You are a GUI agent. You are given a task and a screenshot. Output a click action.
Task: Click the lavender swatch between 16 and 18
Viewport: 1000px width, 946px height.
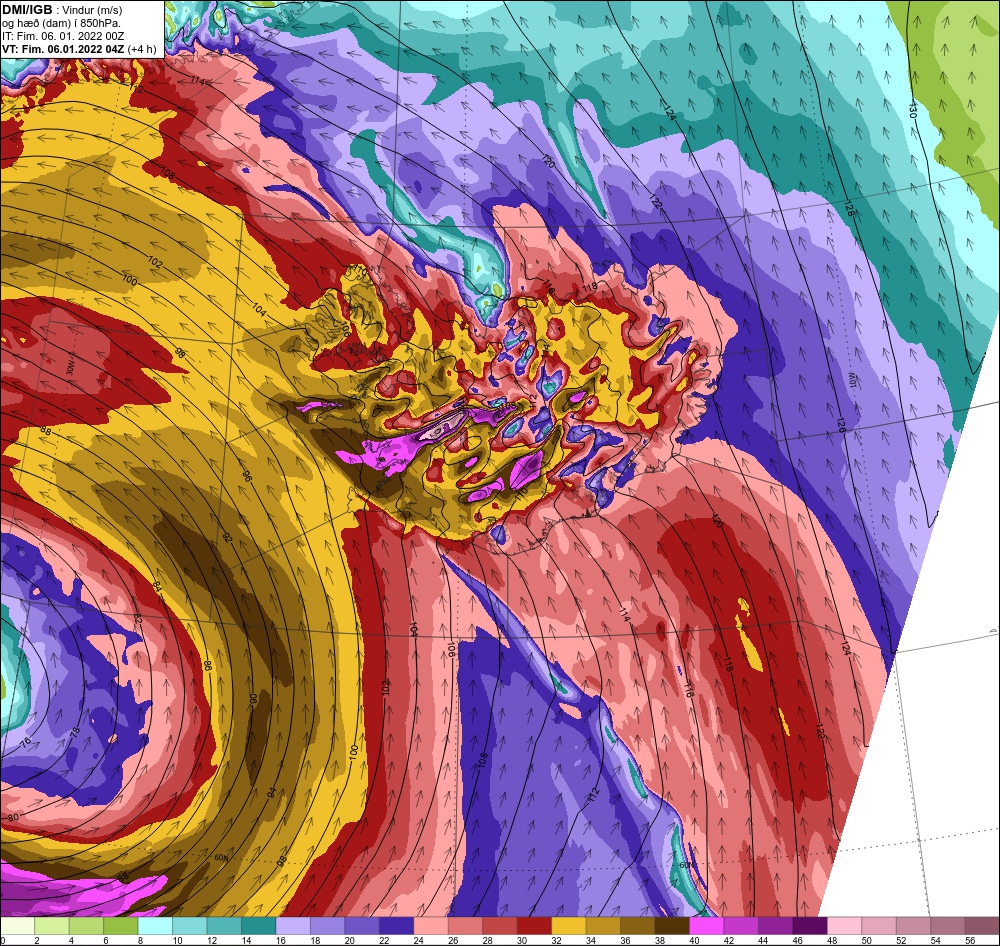[x=293, y=926]
